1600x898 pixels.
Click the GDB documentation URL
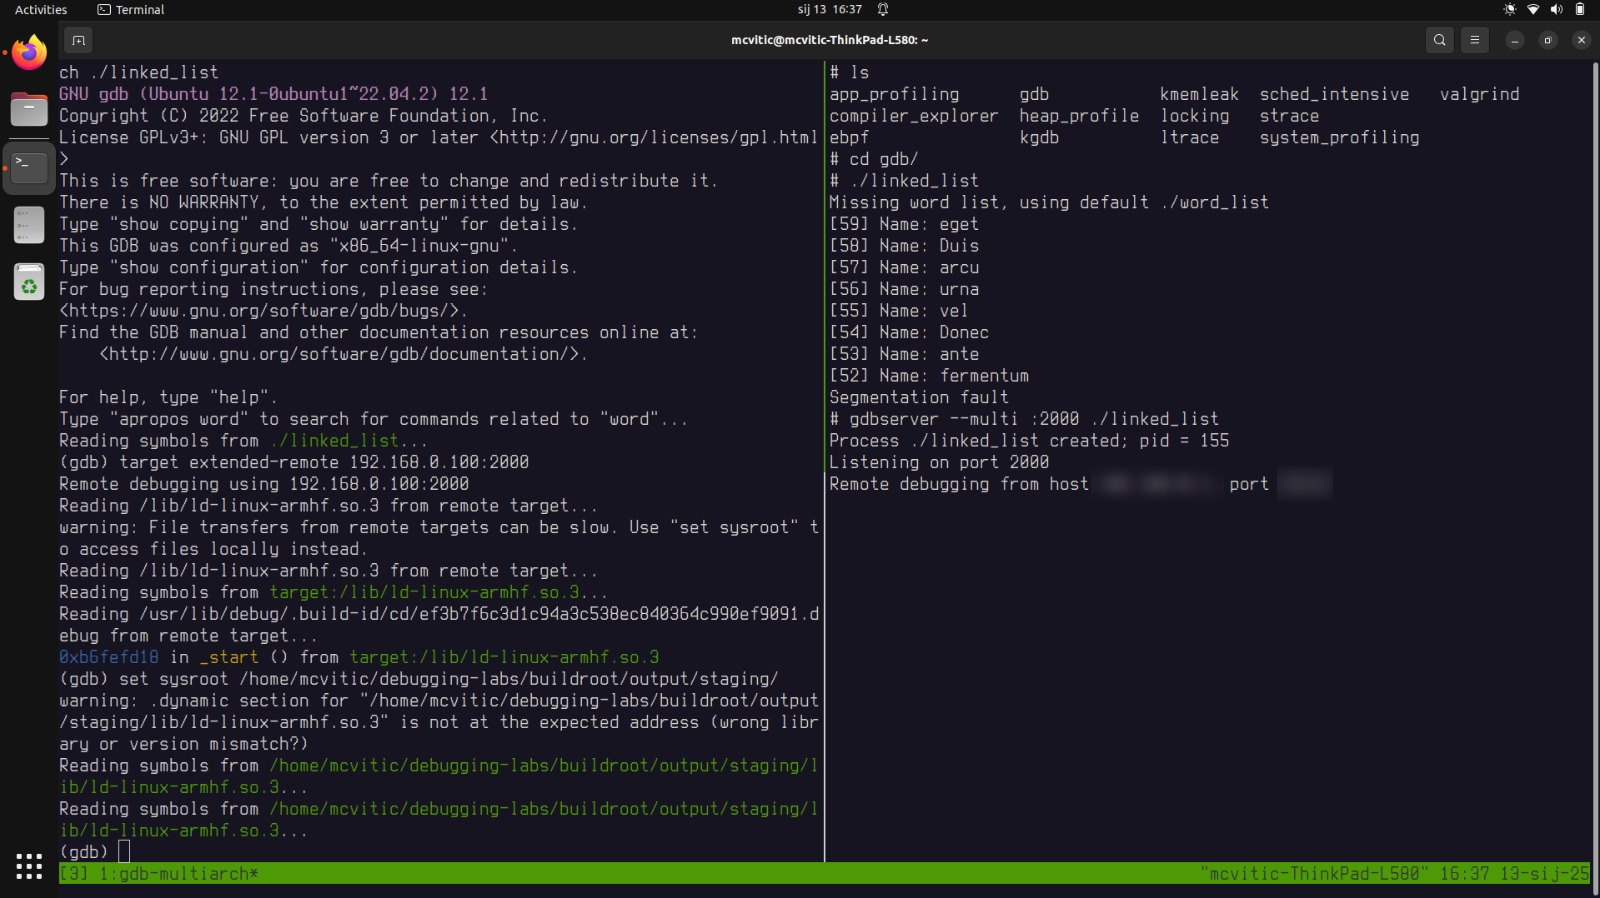(342, 354)
